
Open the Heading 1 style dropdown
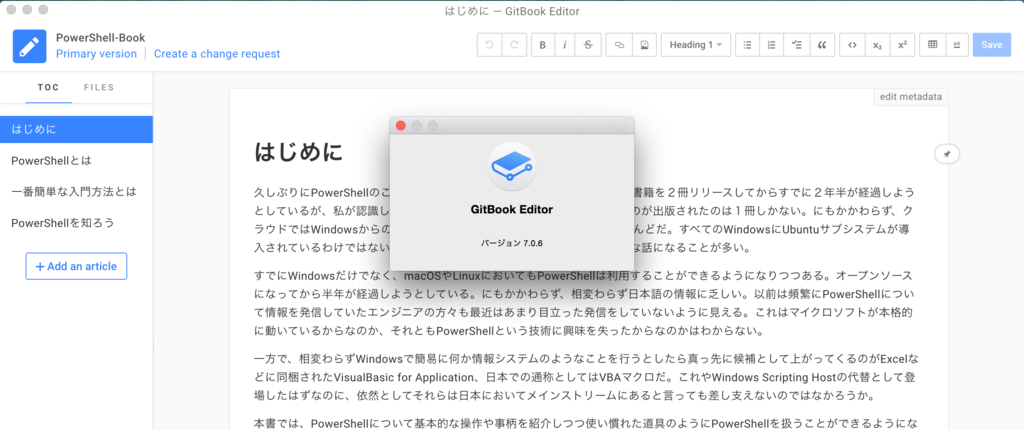pyautogui.click(x=696, y=45)
